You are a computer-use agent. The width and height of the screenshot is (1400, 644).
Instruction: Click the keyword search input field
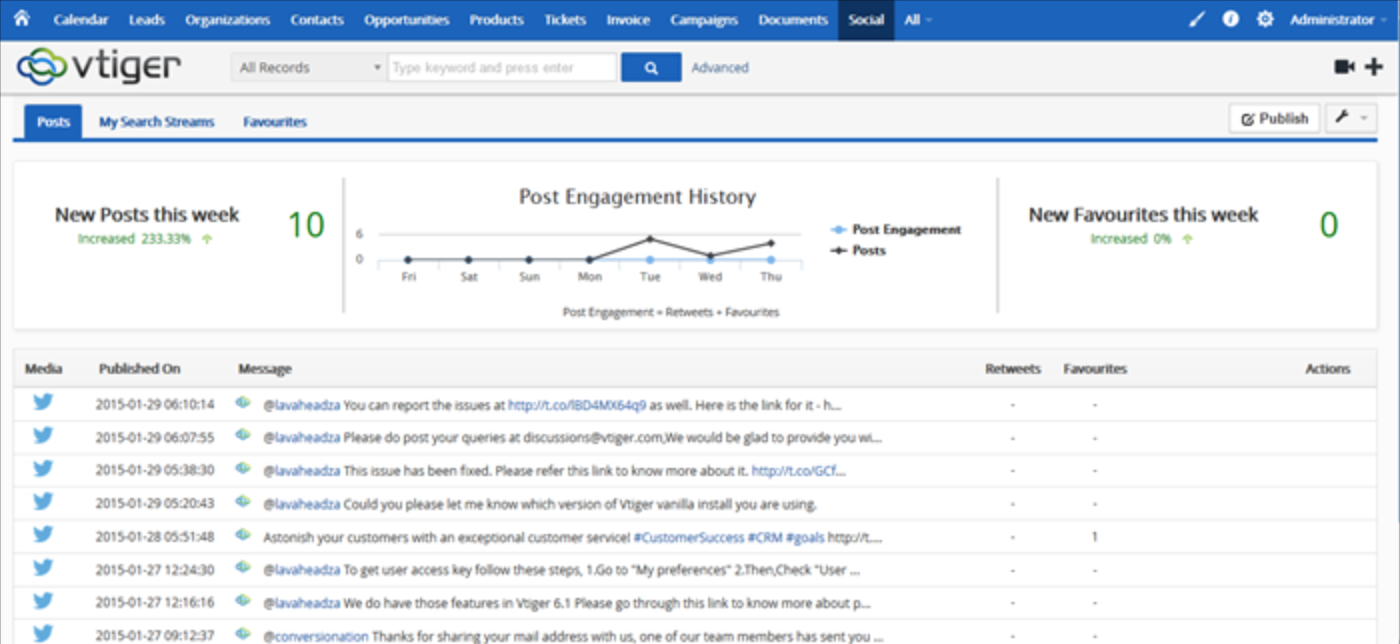coord(501,68)
